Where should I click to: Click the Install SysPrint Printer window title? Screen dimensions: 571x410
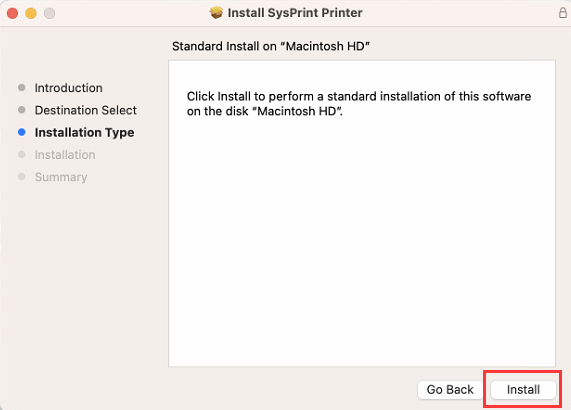295,13
